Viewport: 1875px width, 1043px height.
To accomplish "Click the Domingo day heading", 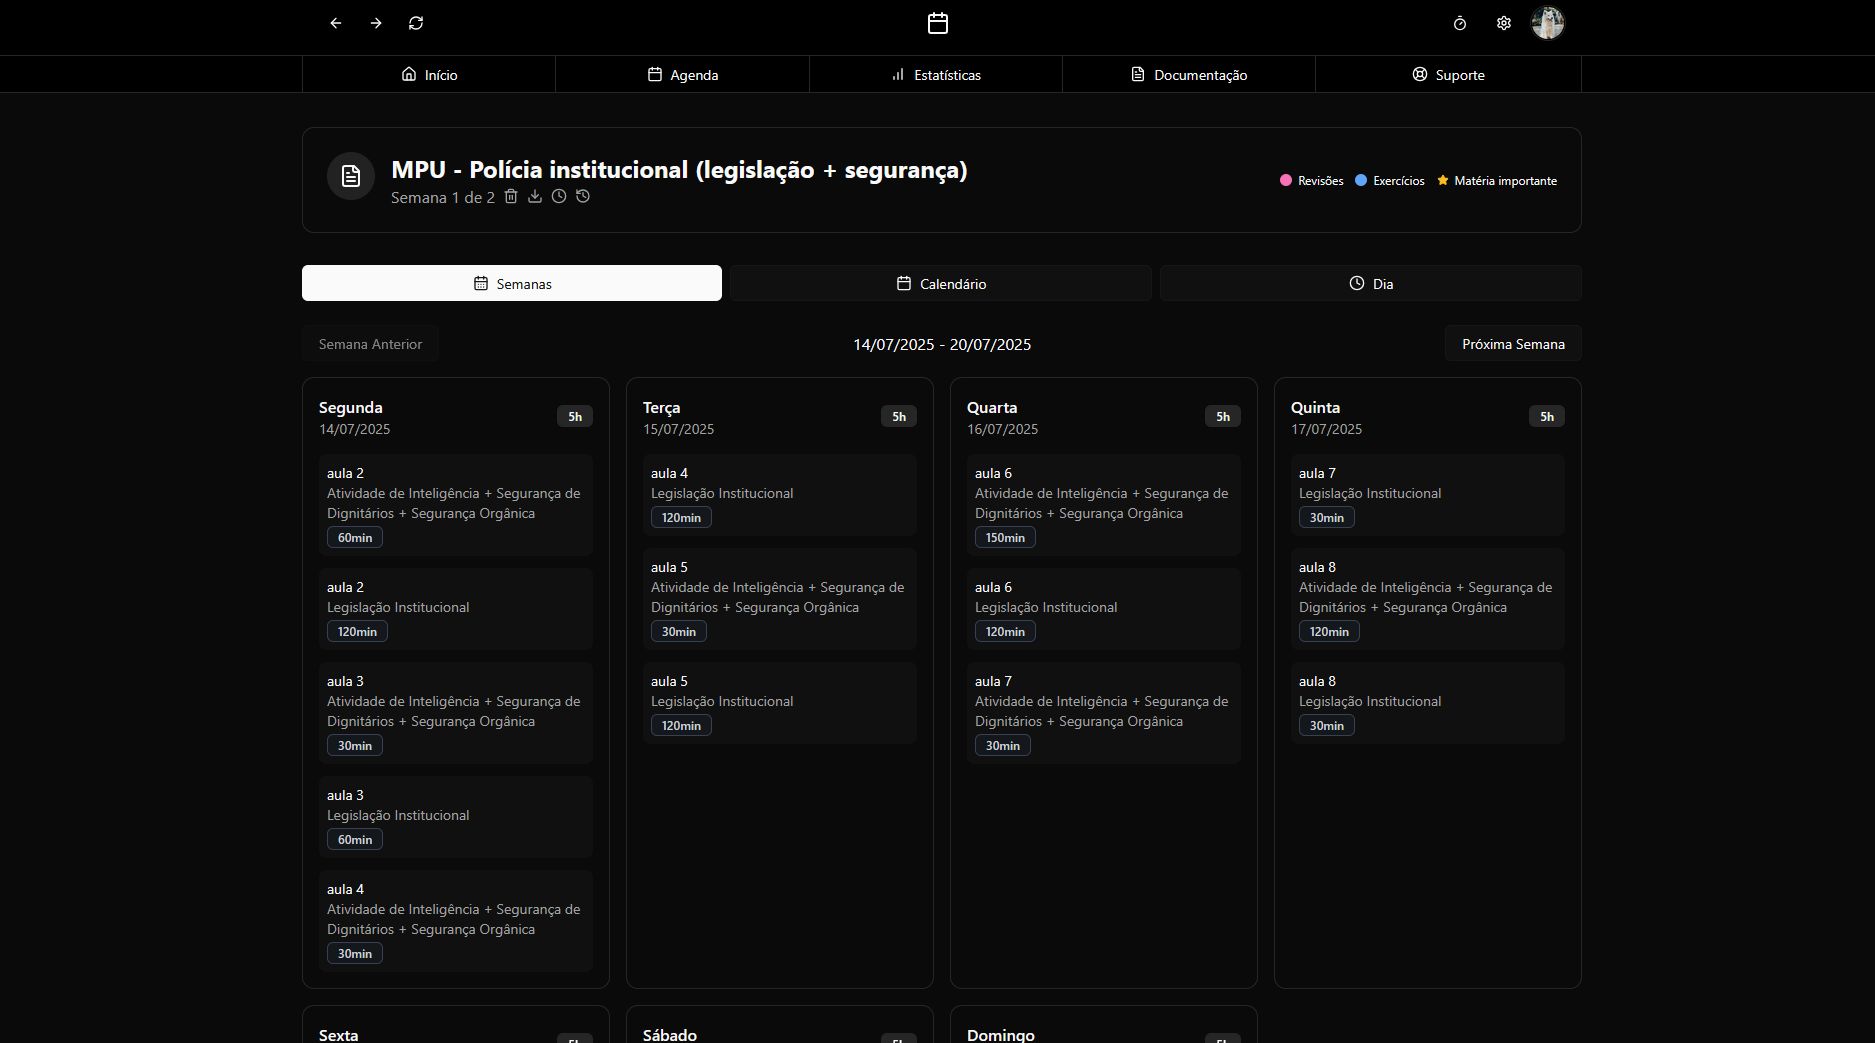I will click(1001, 1035).
